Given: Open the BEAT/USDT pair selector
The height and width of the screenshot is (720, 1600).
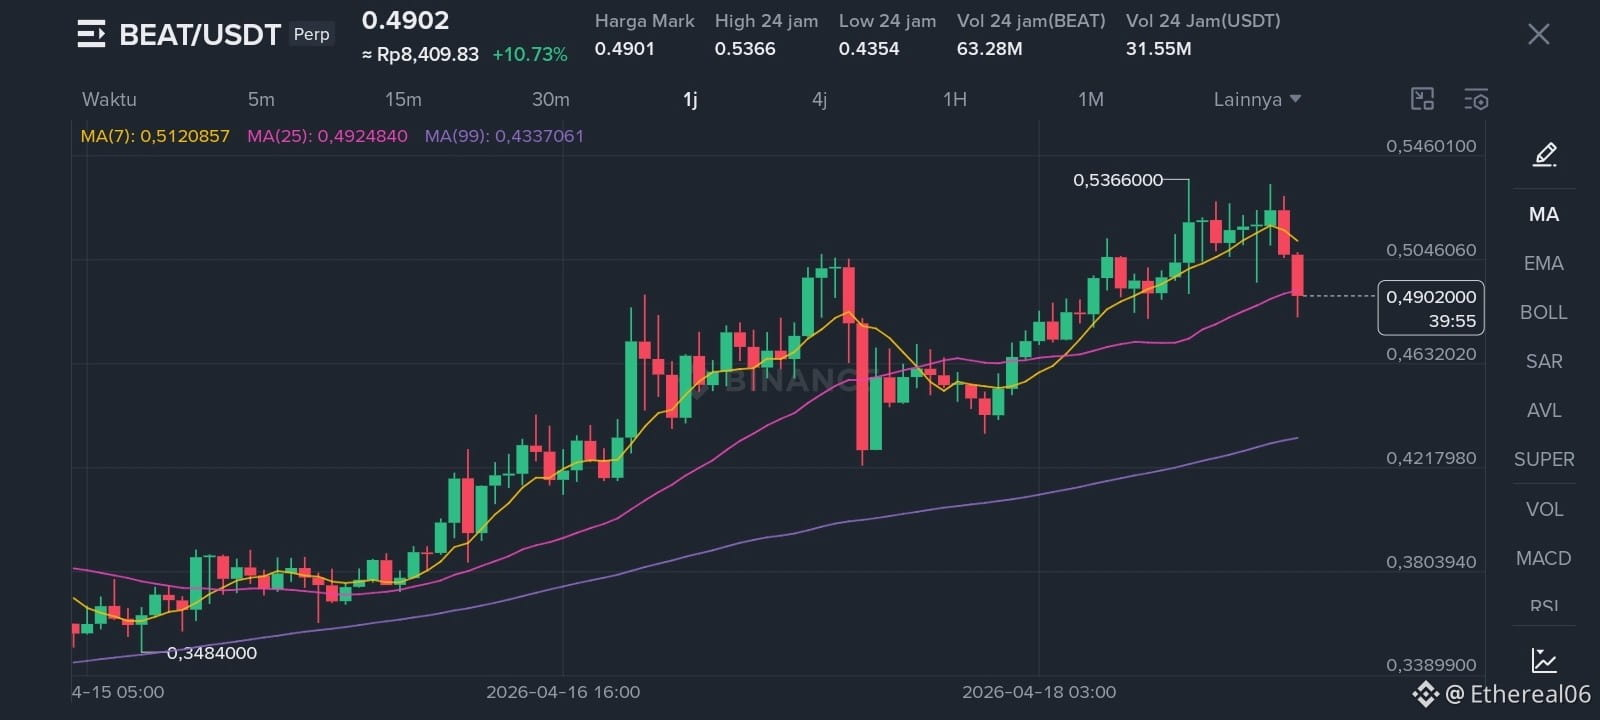Looking at the screenshot, I should click(200, 35).
